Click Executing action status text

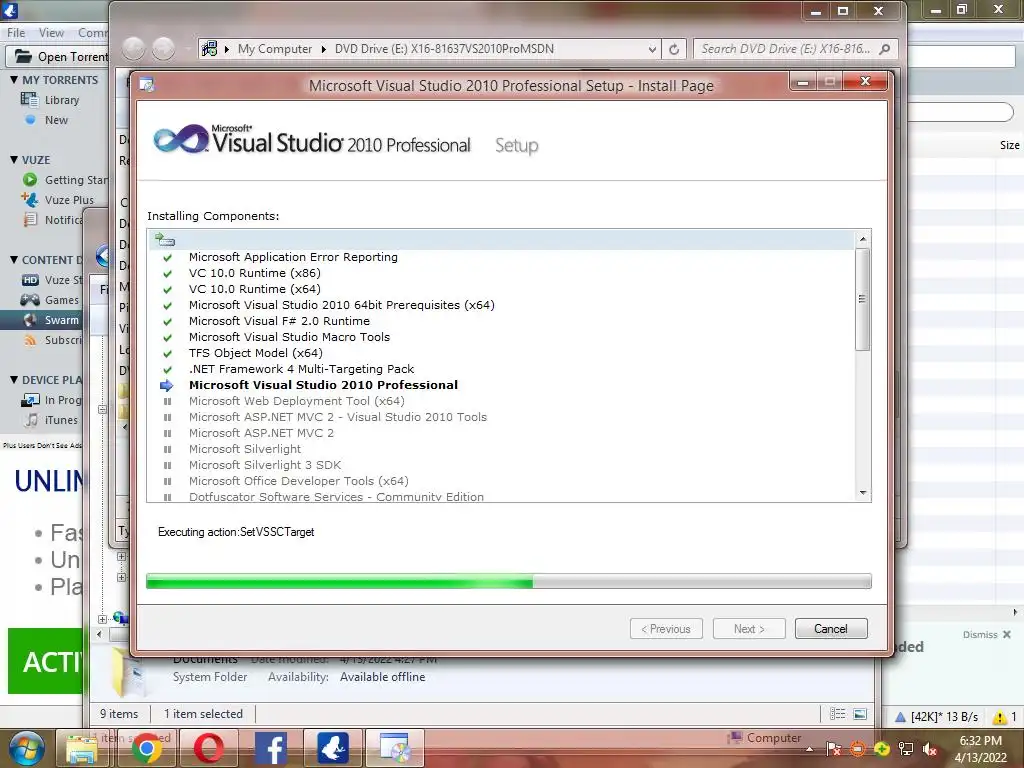tap(236, 532)
